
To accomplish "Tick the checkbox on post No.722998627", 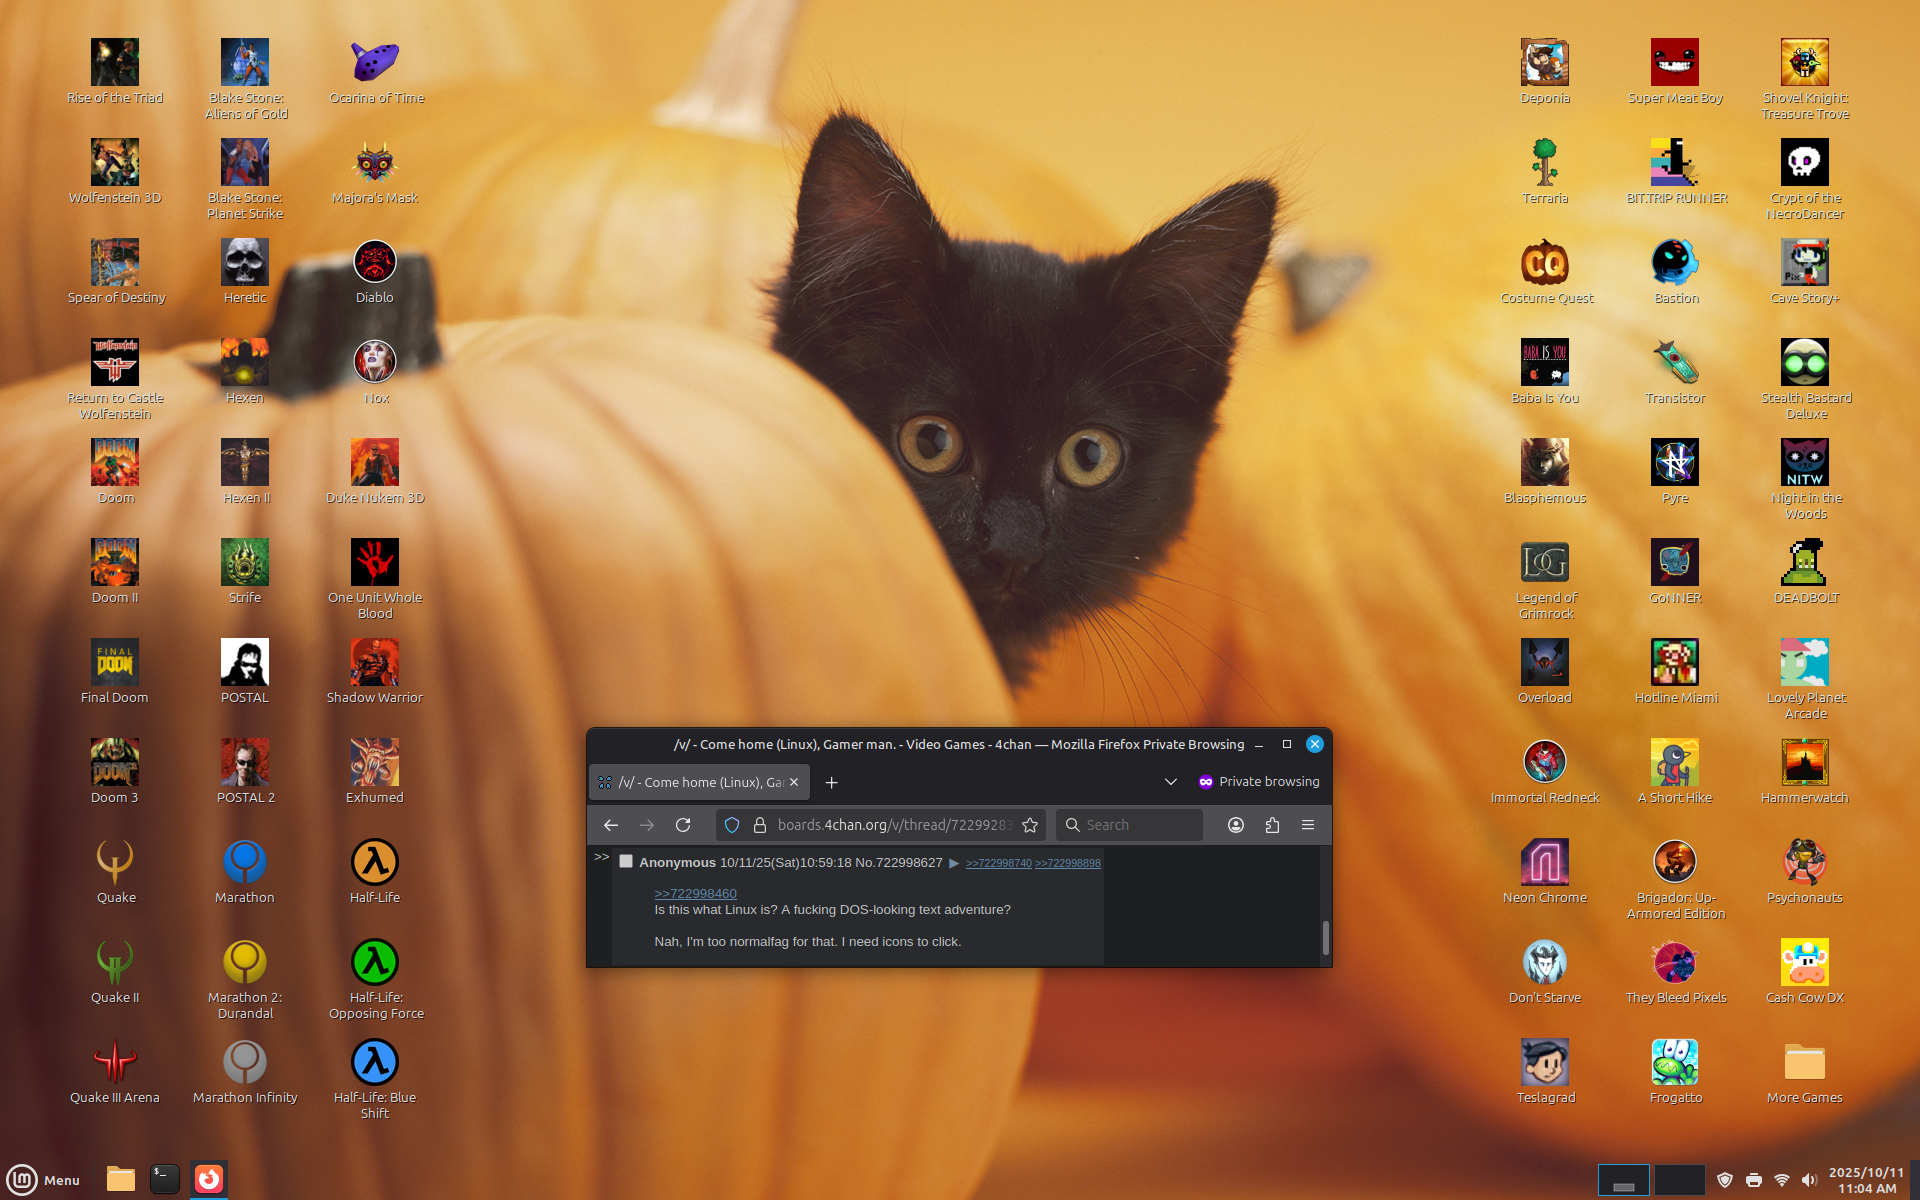I will coord(626,861).
